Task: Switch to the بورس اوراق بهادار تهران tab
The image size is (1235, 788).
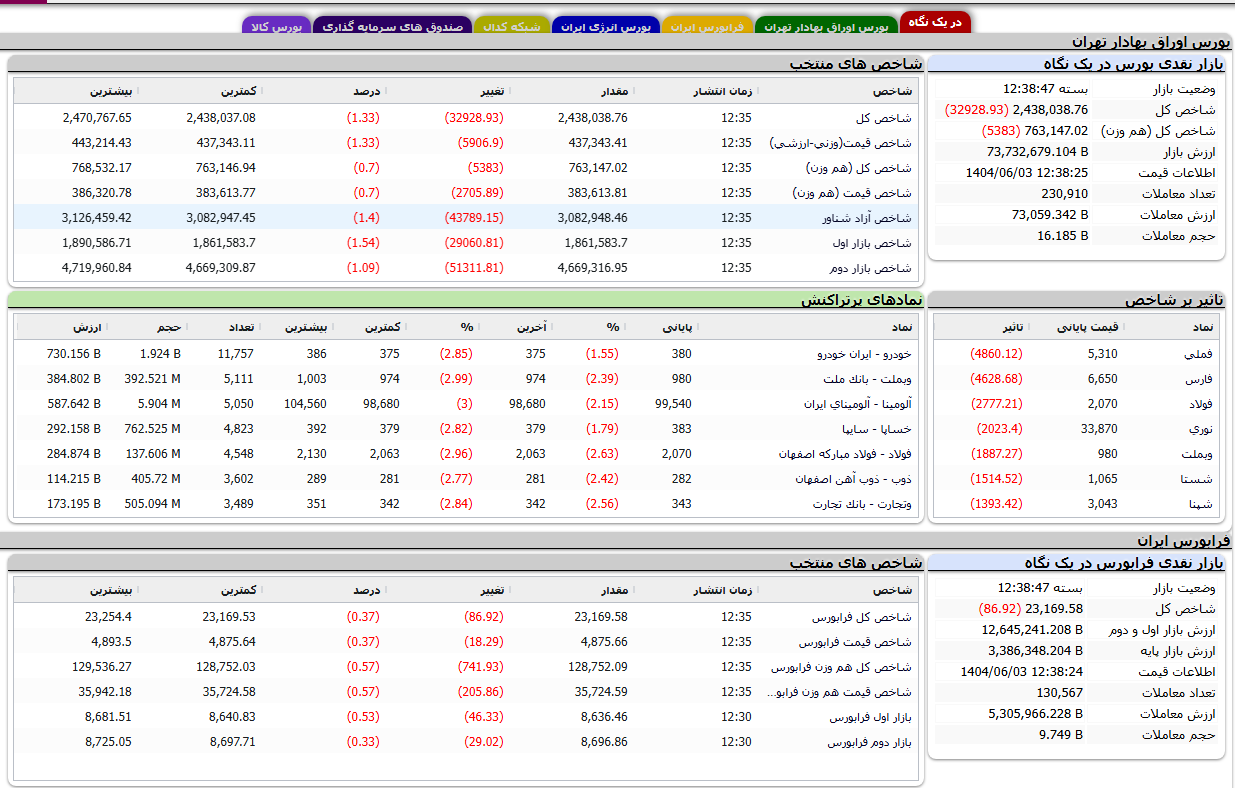Action: click(x=826, y=27)
